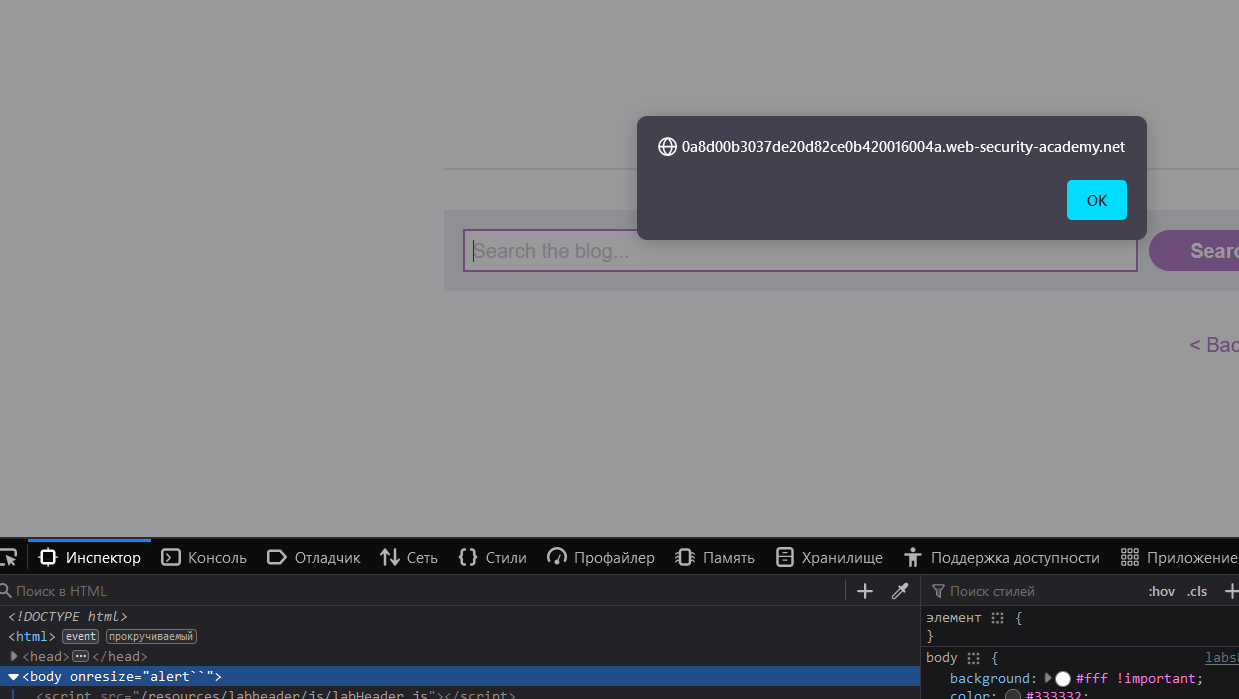Open the Память tab
Image resolution: width=1239 pixels, height=699 pixels.
click(x=715, y=557)
